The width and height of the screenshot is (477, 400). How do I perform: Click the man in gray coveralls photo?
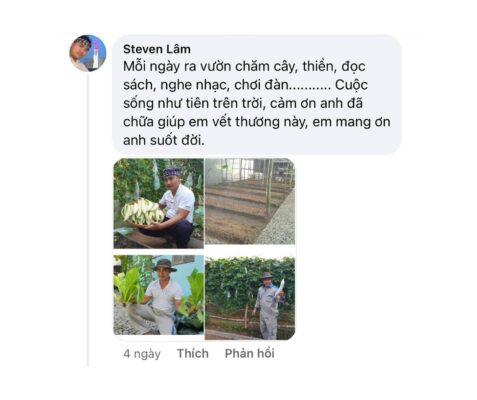click(268, 305)
